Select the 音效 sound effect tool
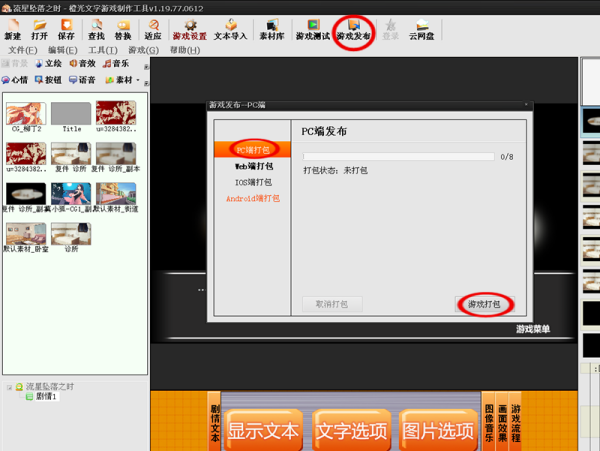 (x=82, y=63)
